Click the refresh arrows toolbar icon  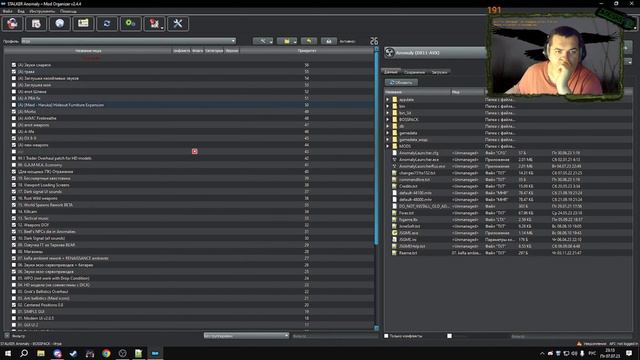pyautogui.click(x=107, y=24)
